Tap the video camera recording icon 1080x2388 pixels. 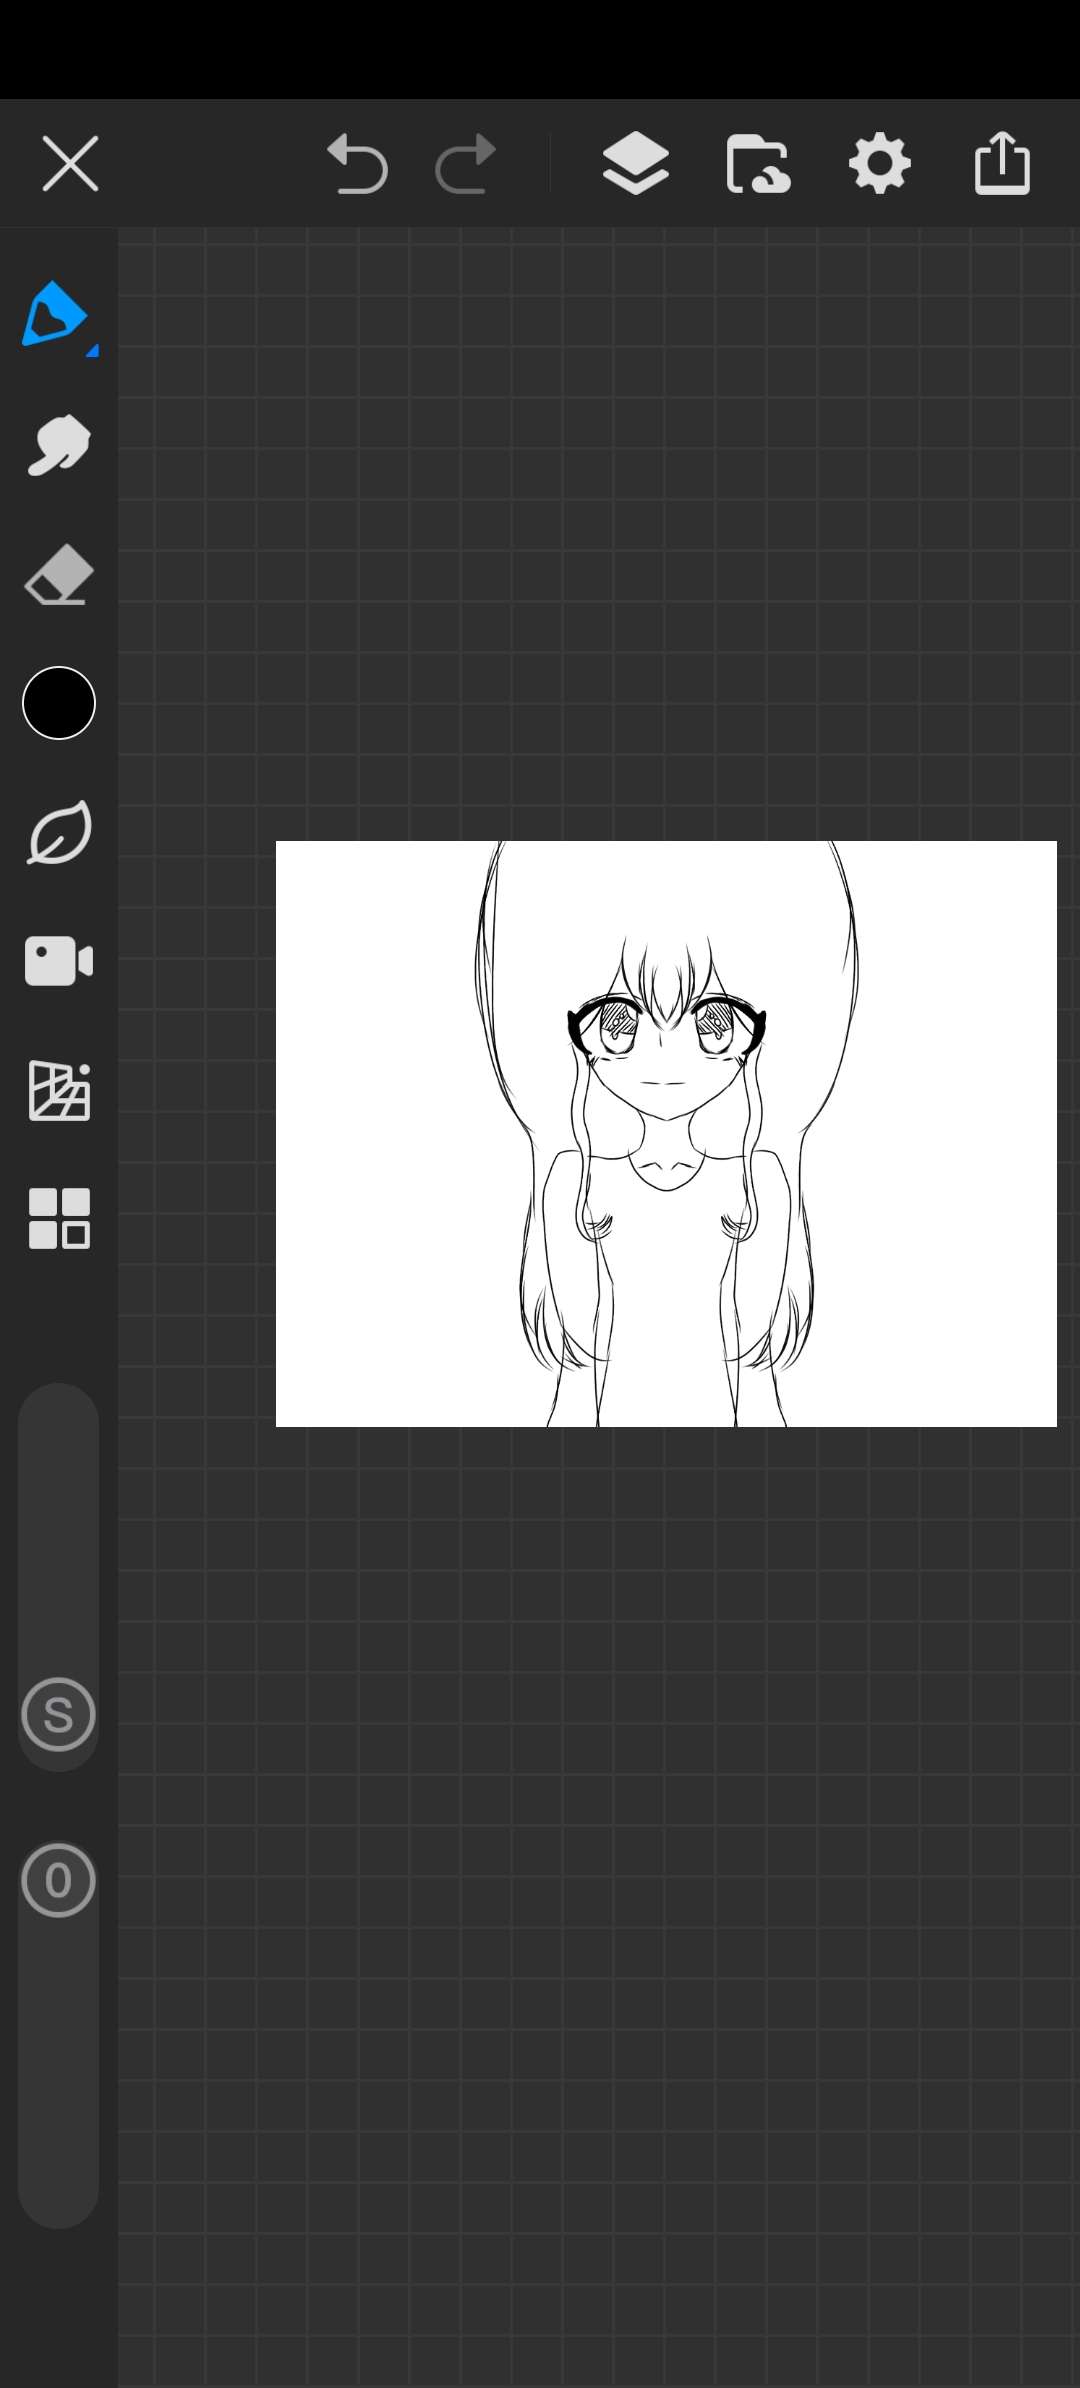pos(59,961)
